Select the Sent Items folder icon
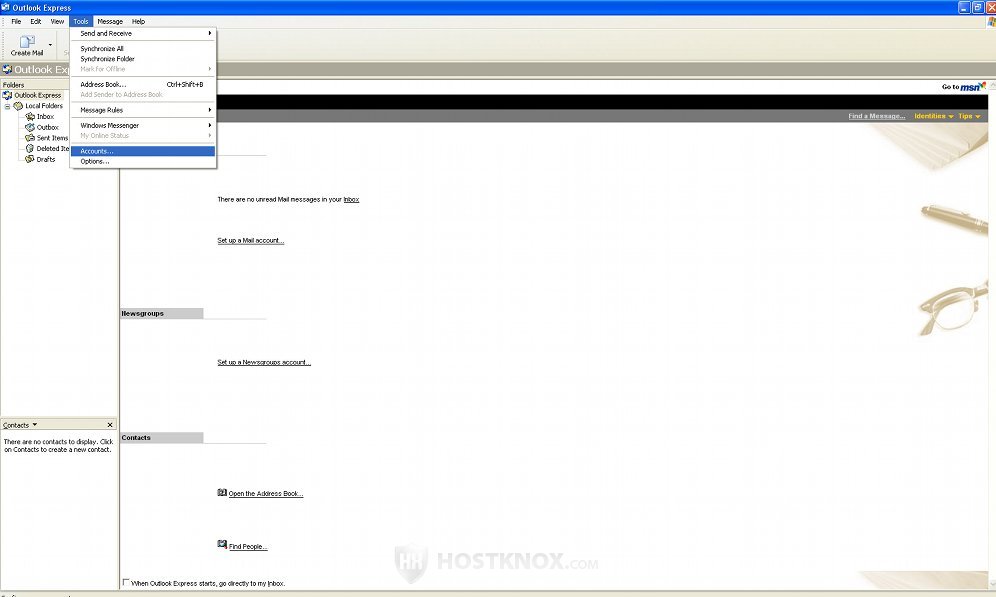This screenshot has width=996, height=597. pos(30,138)
